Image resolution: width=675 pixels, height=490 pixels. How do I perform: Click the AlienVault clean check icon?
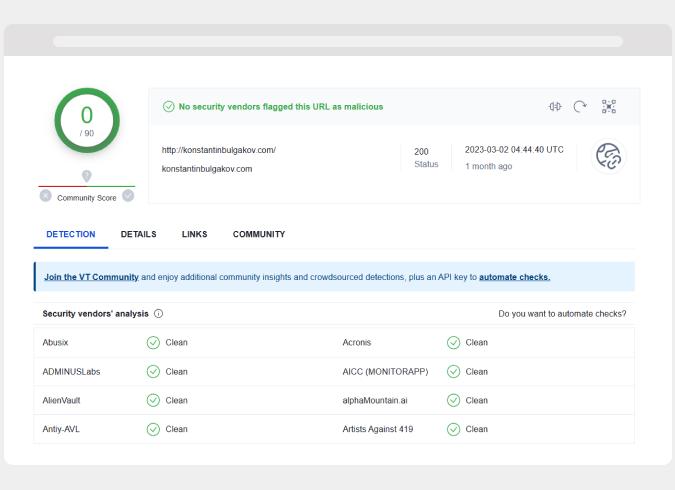pyautogui.click(x=153, y=400)
